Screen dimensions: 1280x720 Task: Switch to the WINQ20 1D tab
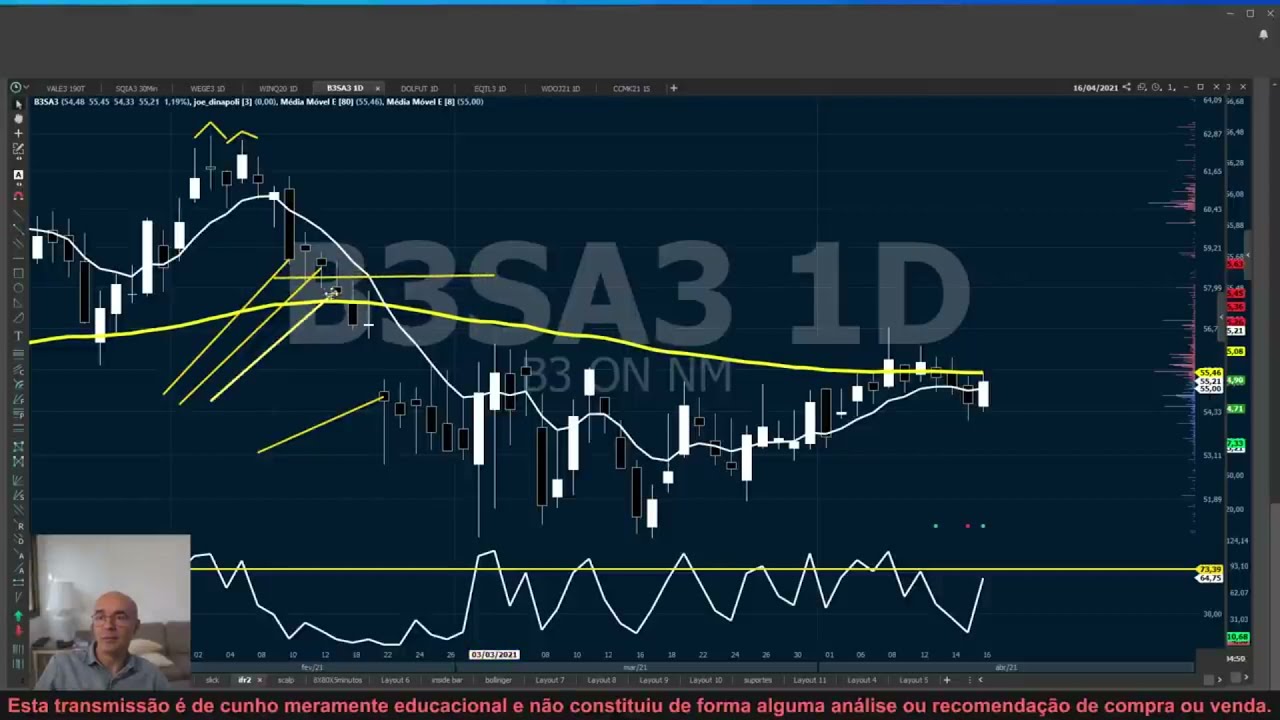[x=278, y=88]
